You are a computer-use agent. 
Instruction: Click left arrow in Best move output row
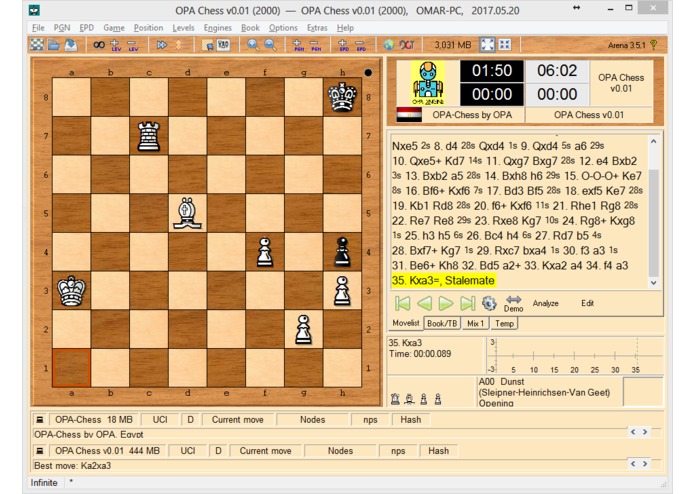(633, 463)
